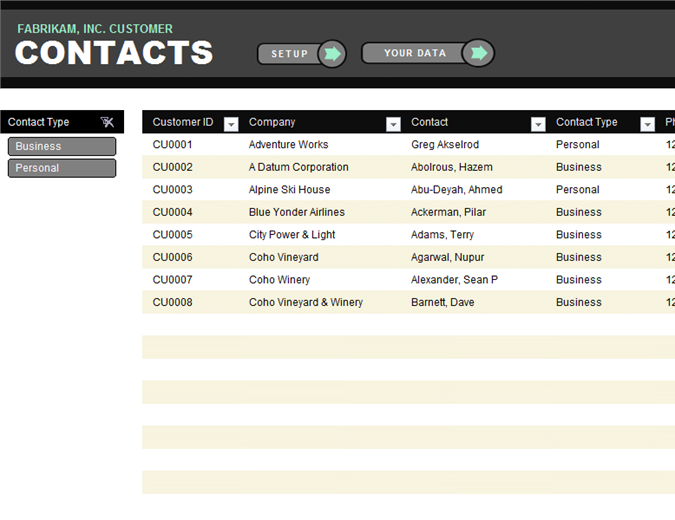Select the Adventure Works company cell
The width and height of the screenshot is (675, 520).
coord(288,145)
